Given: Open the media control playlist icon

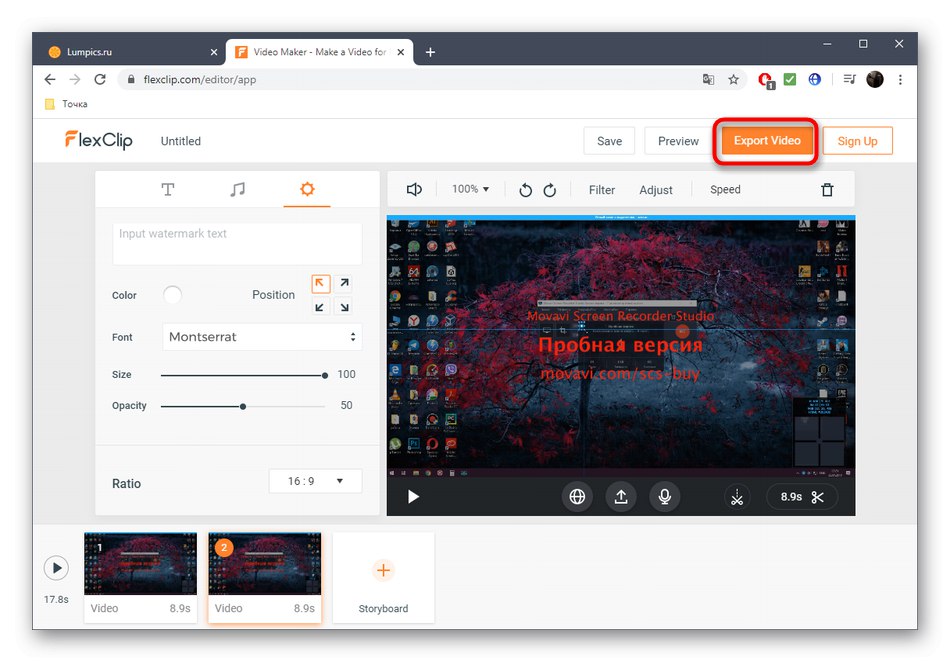Looking at the screenshot, I should pos(849,79).
